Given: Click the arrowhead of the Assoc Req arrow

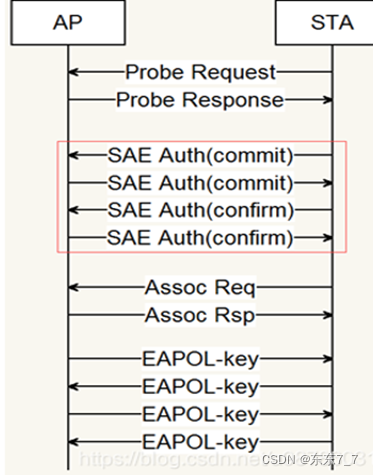Looking at the screenshot, I should pyautogui.click(x=73, y=287).
